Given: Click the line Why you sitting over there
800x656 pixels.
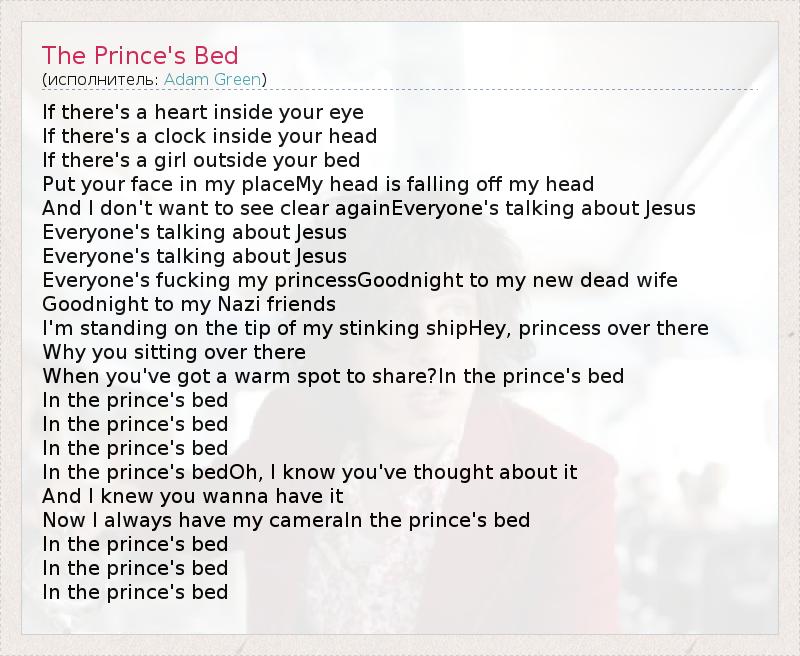Looking at the screenshot, I should coord(174,352).
